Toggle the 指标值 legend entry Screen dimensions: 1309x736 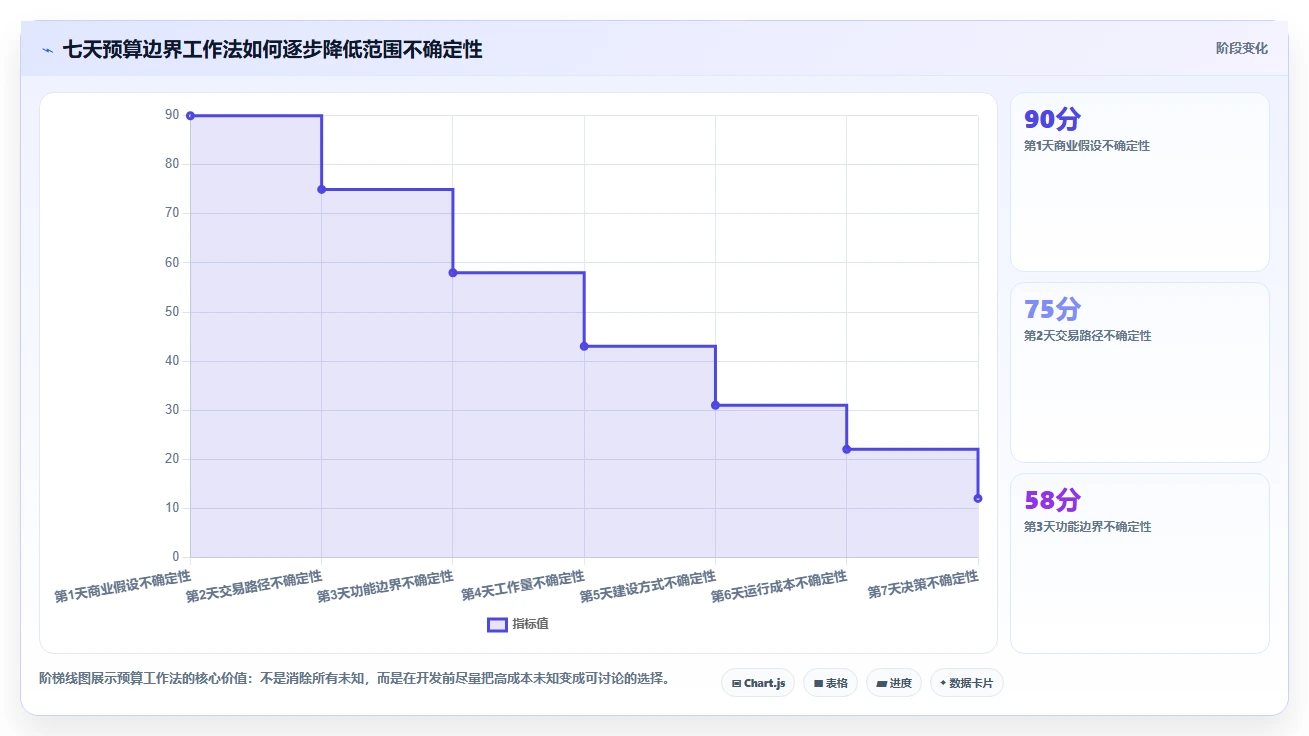[518, 624]
